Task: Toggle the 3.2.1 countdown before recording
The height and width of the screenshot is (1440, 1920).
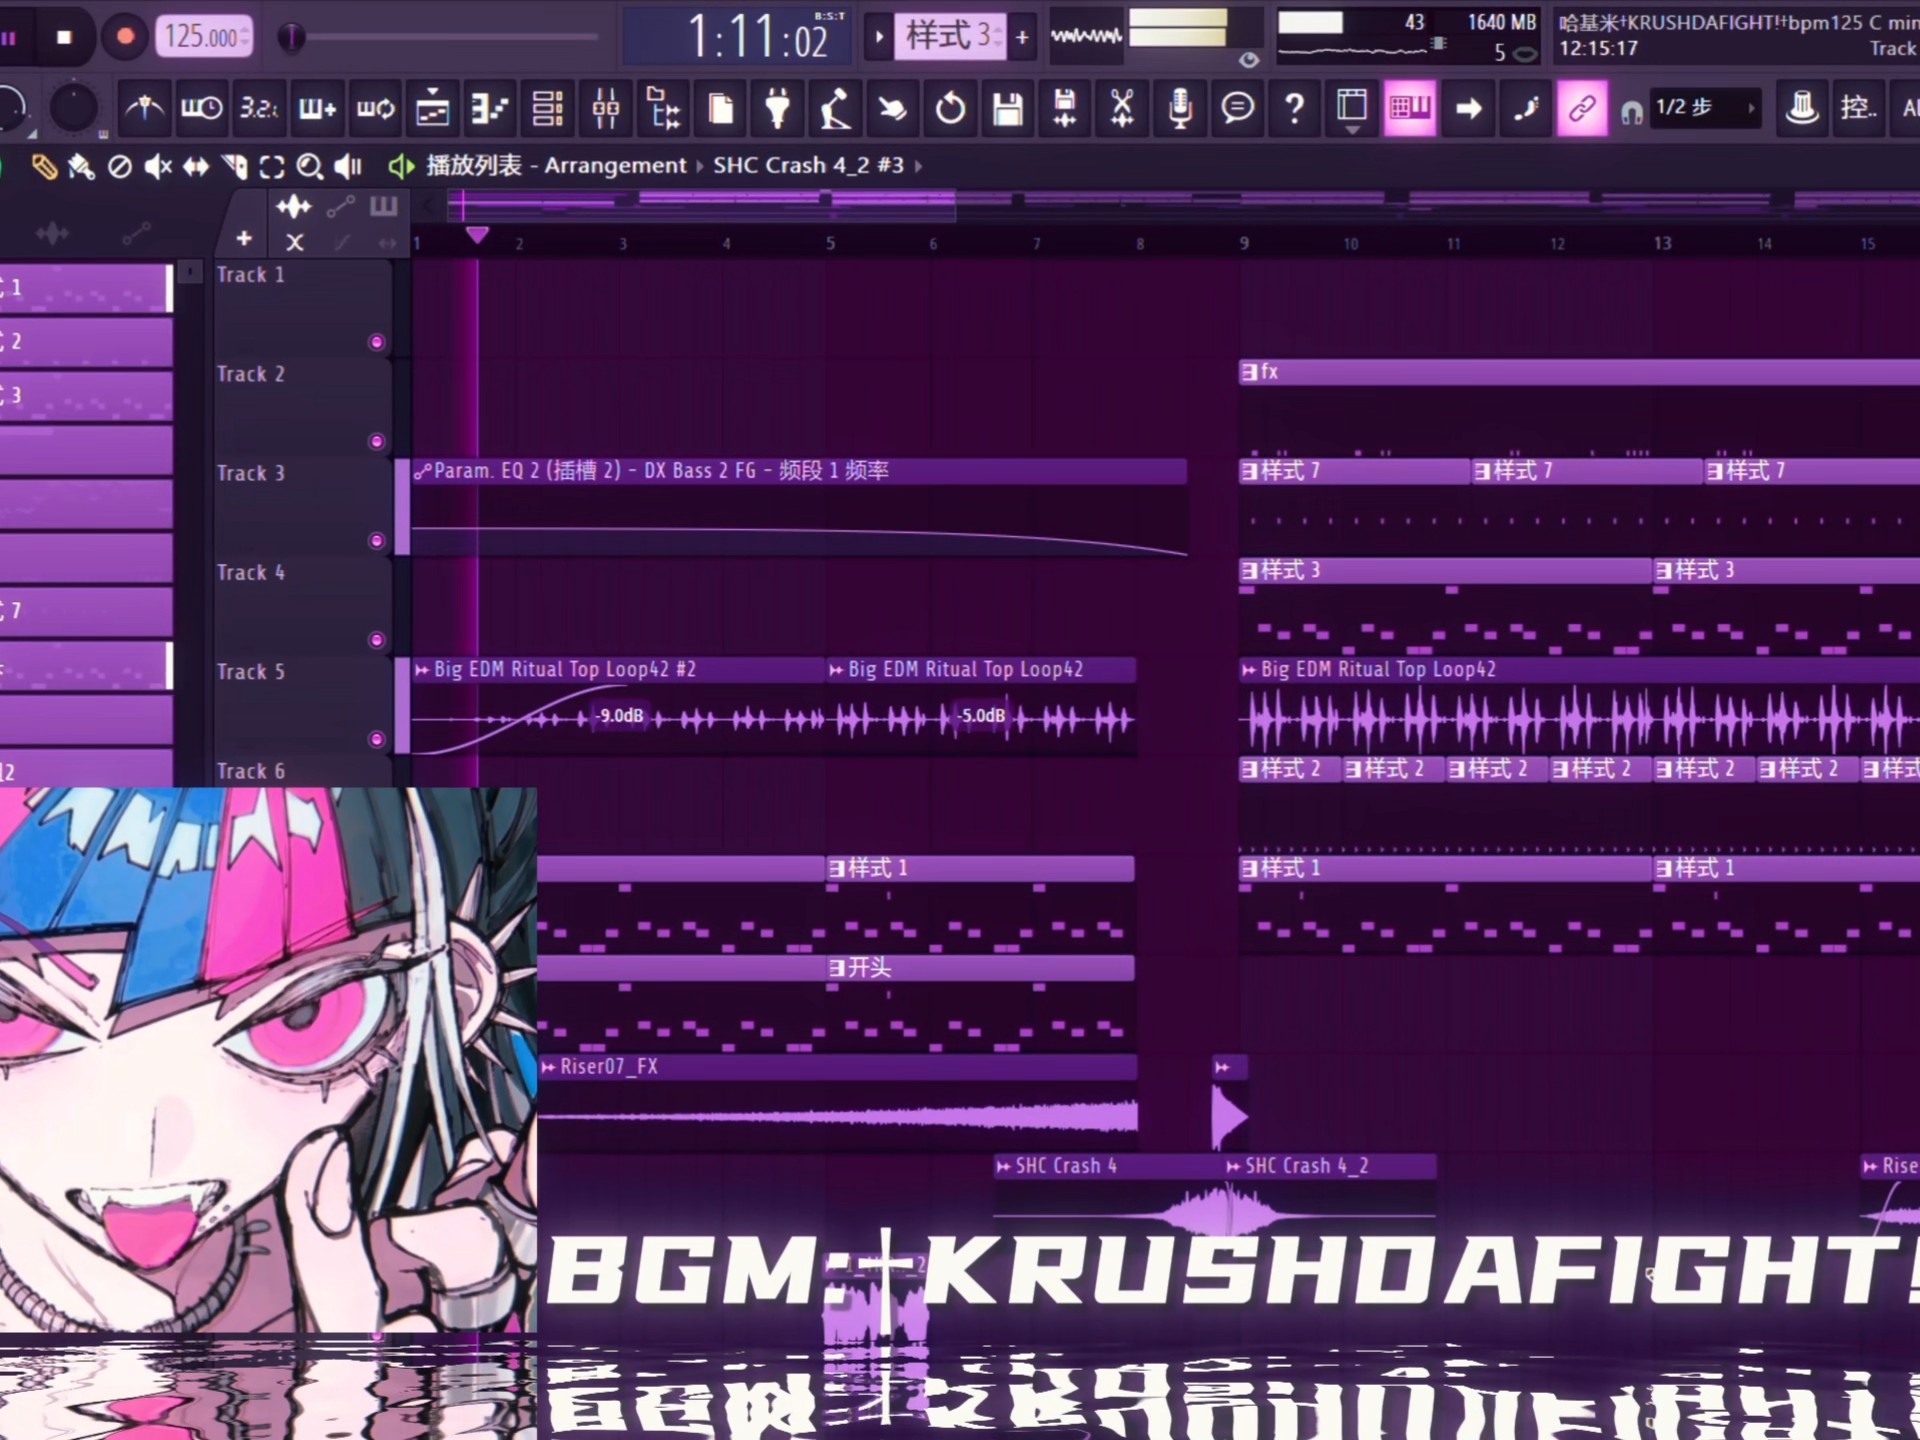Action: (258, 108)
